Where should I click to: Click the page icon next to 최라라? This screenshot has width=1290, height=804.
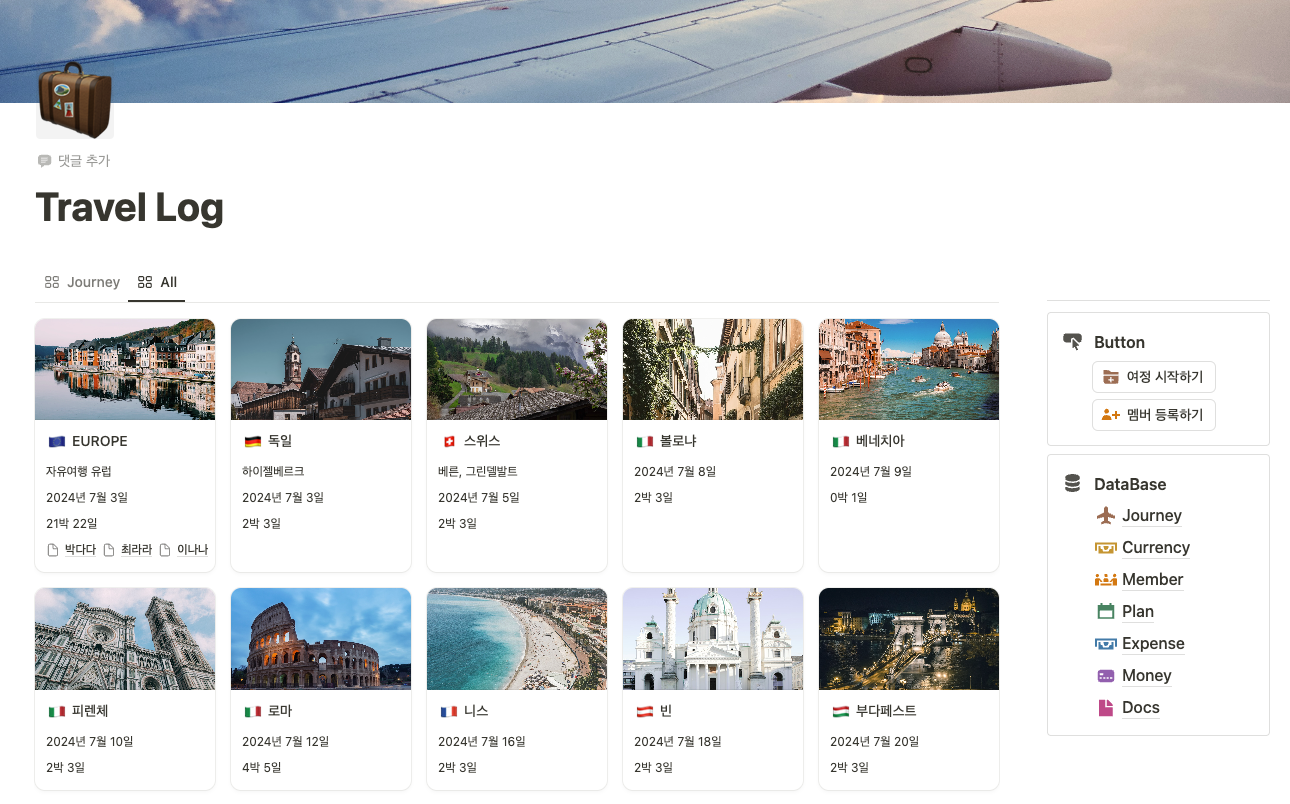point(109,550)
